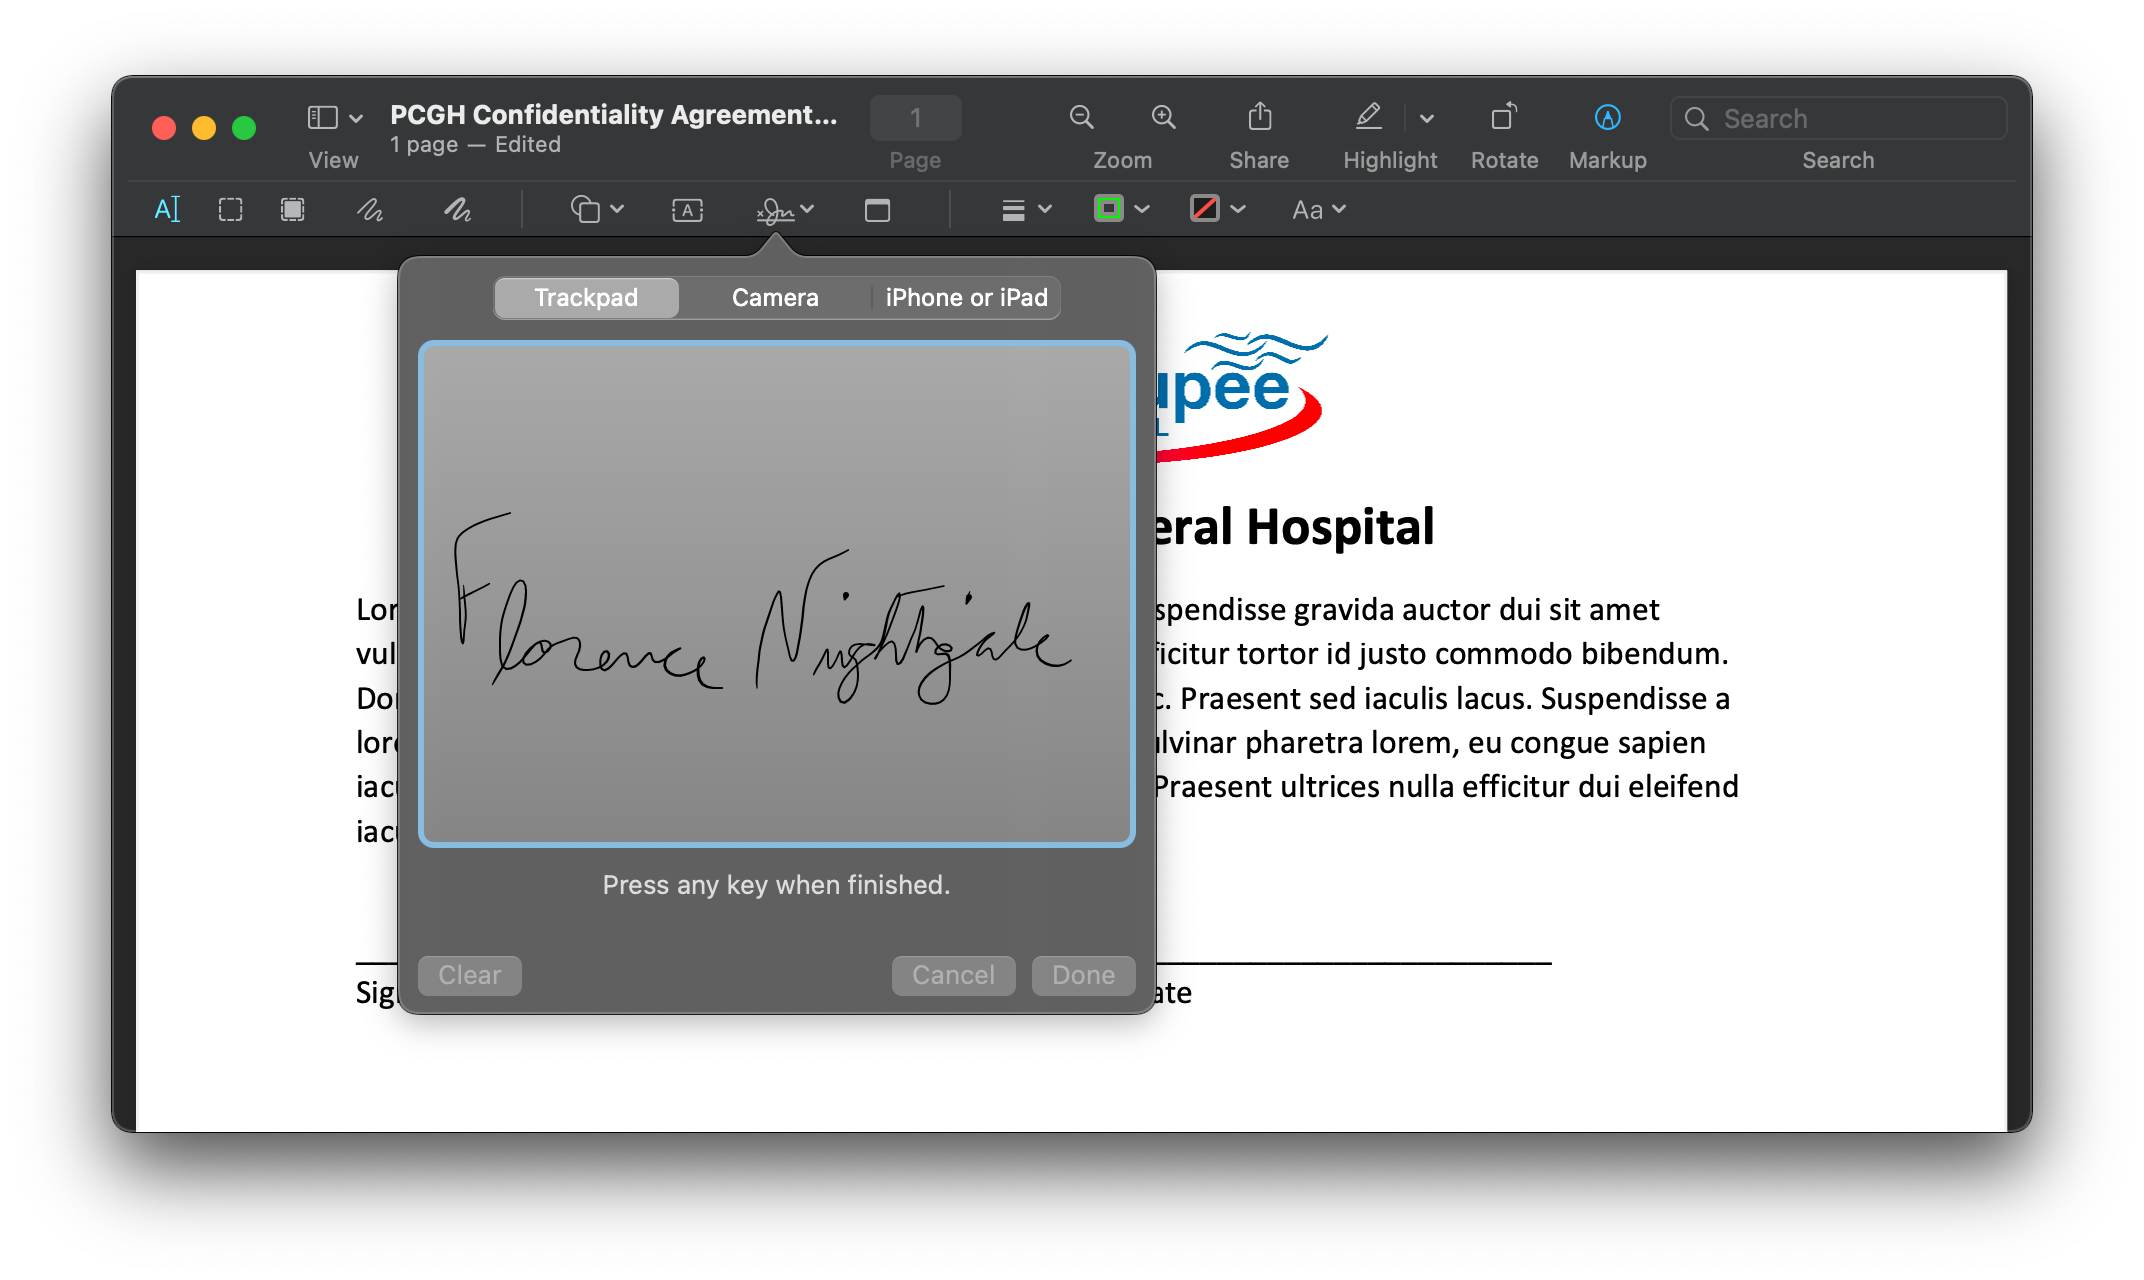The height and width of the screenshot is (1280, 2144).
Task: Switch to Camera signature input
Action: point(774,297)
